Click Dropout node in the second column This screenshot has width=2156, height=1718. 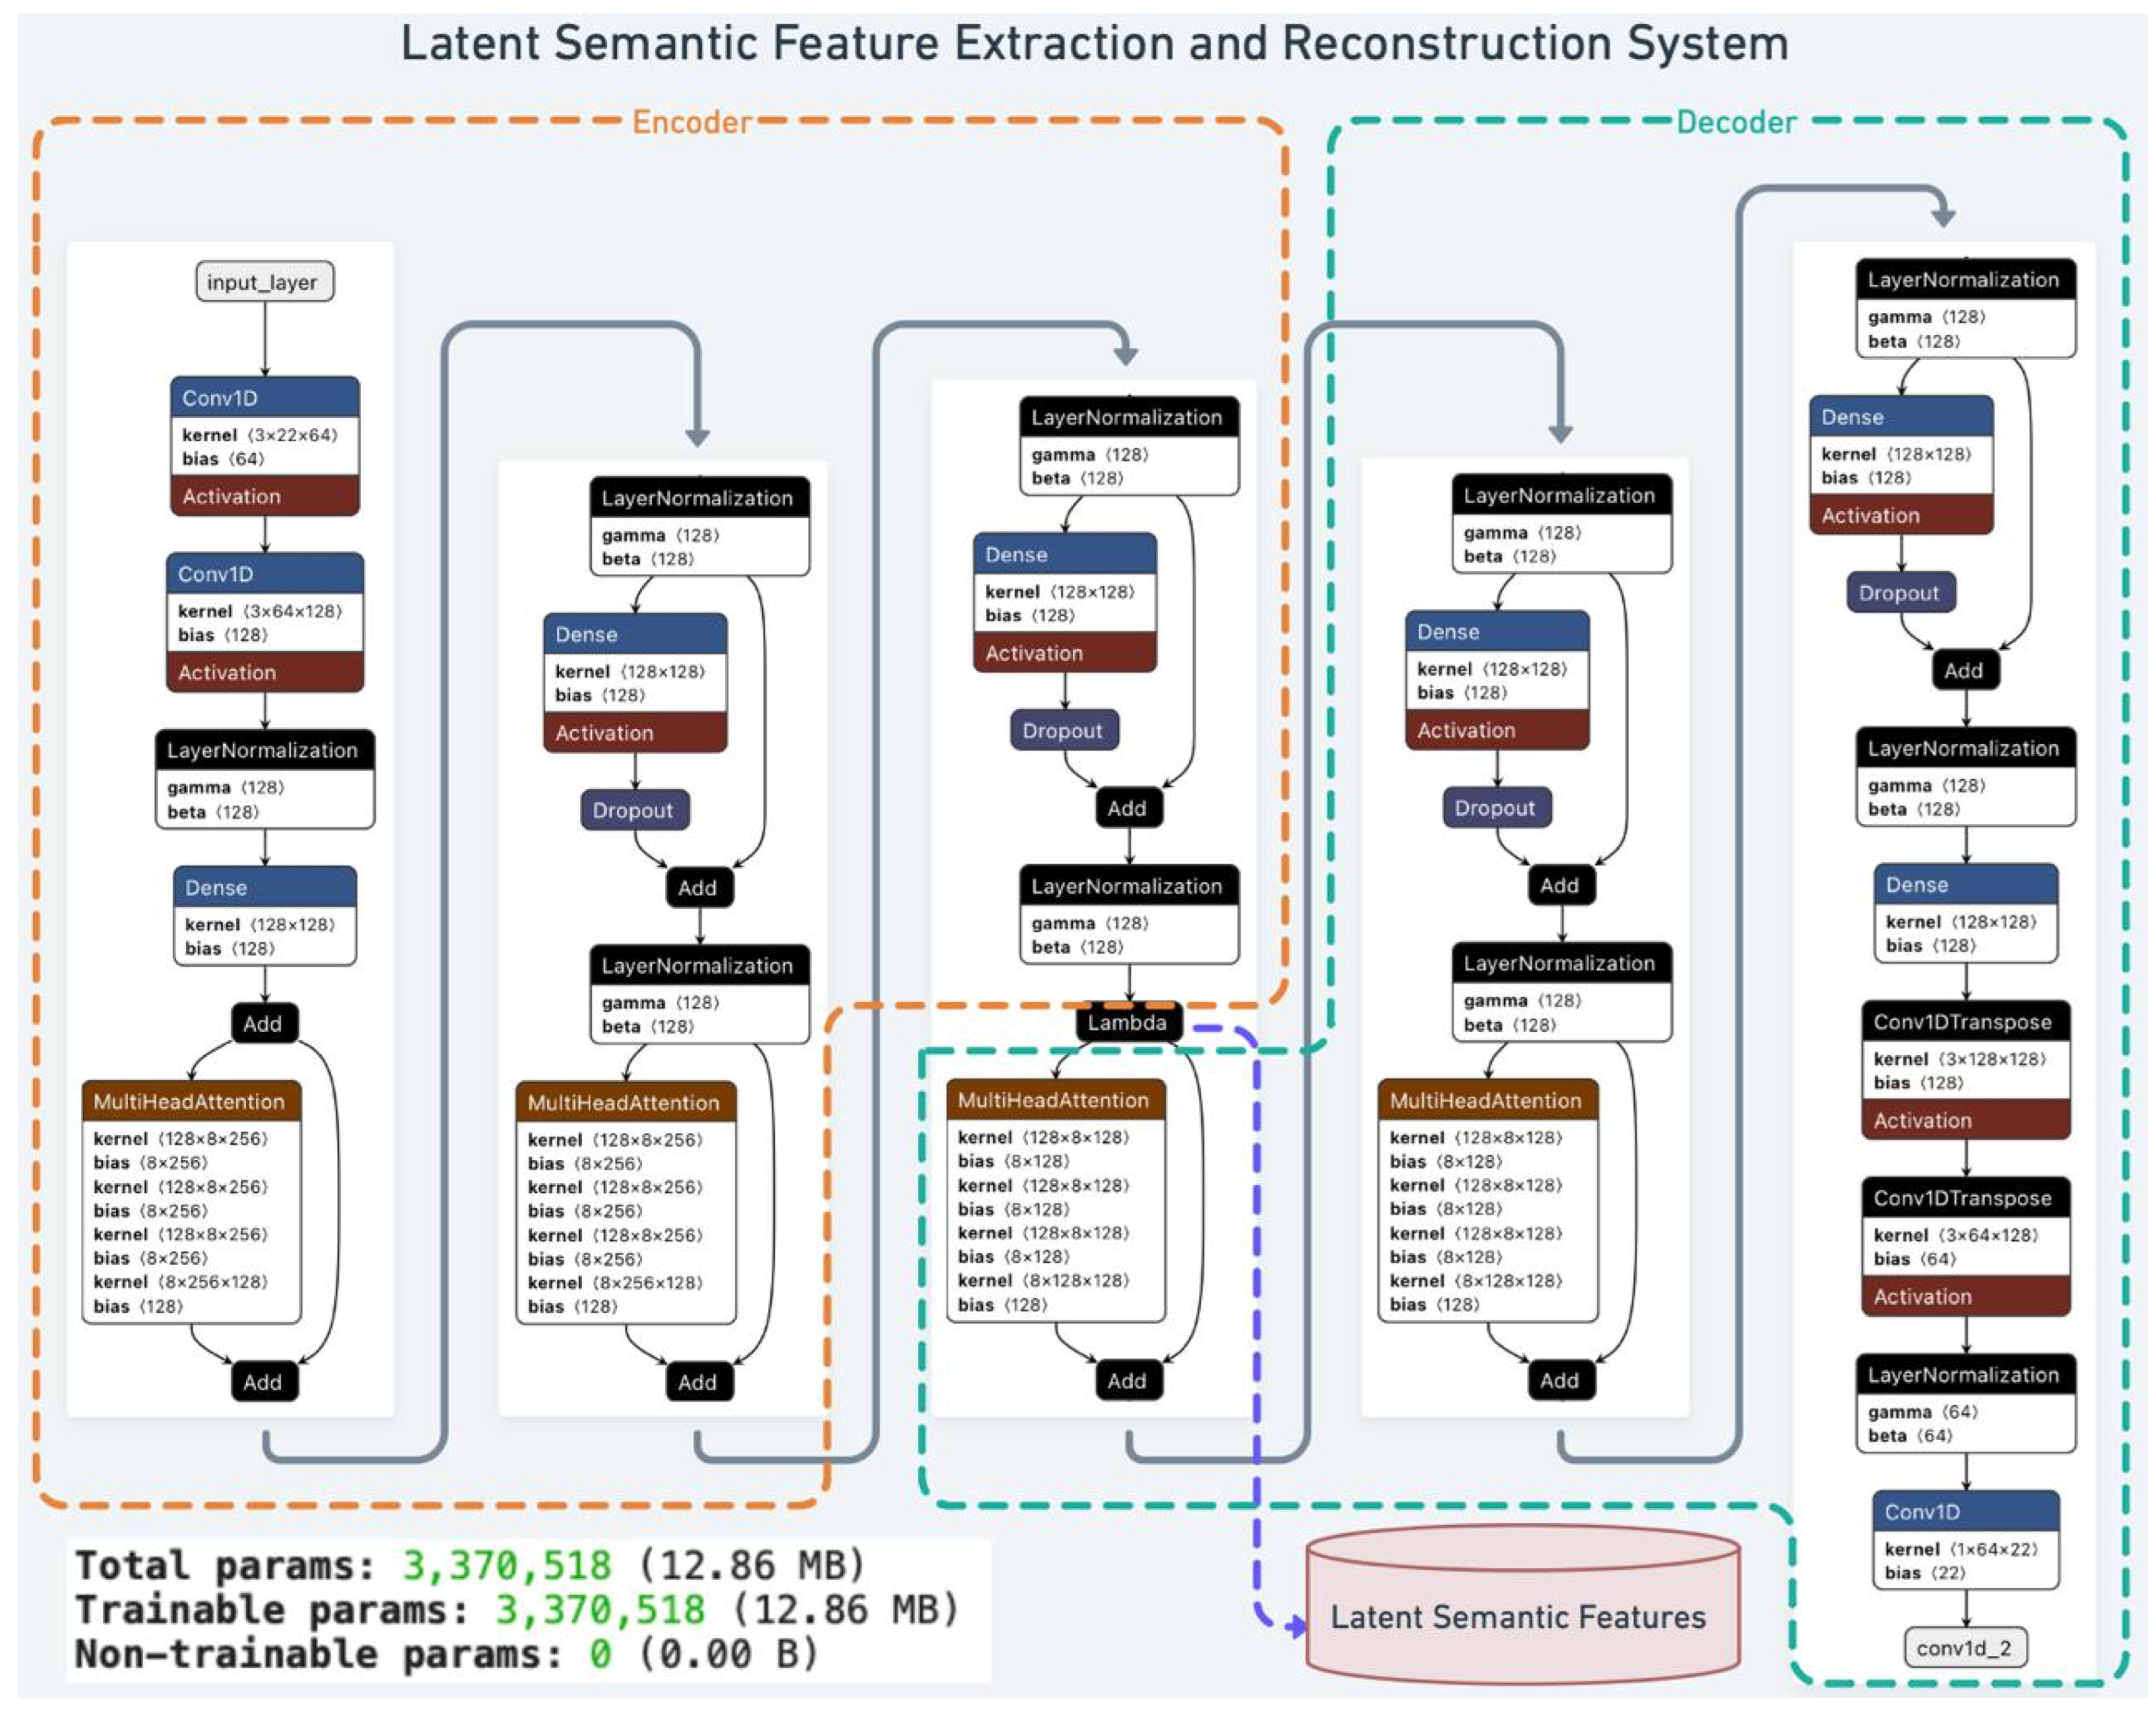click(634, 810)
